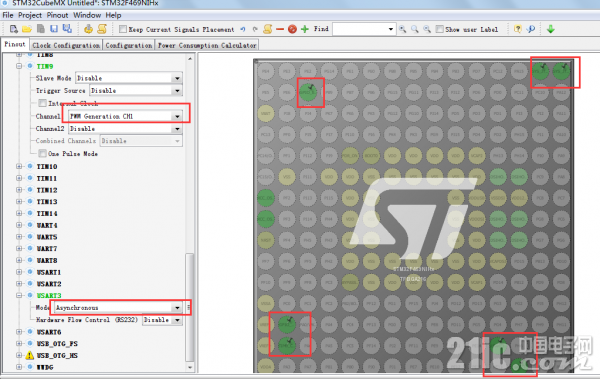Check the One Pulse Mode box
The width and height of the screenshot is (600, 379).
(x=42, y=154)
